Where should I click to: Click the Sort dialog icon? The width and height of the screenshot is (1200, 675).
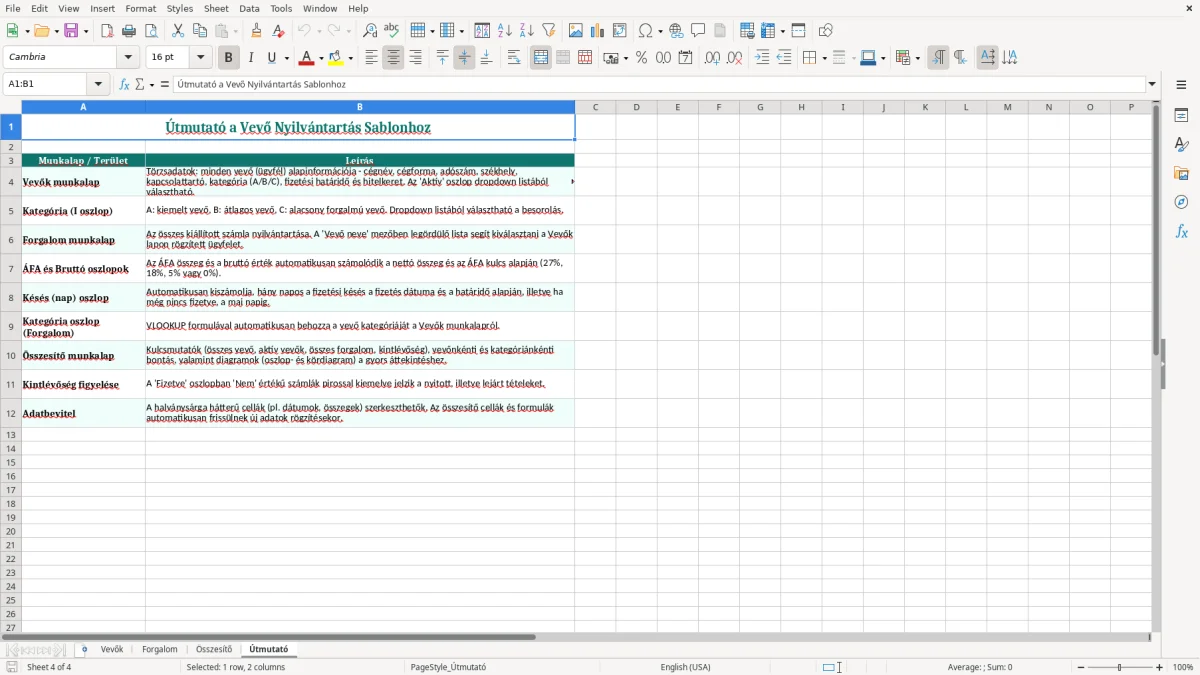pos(482,31)
